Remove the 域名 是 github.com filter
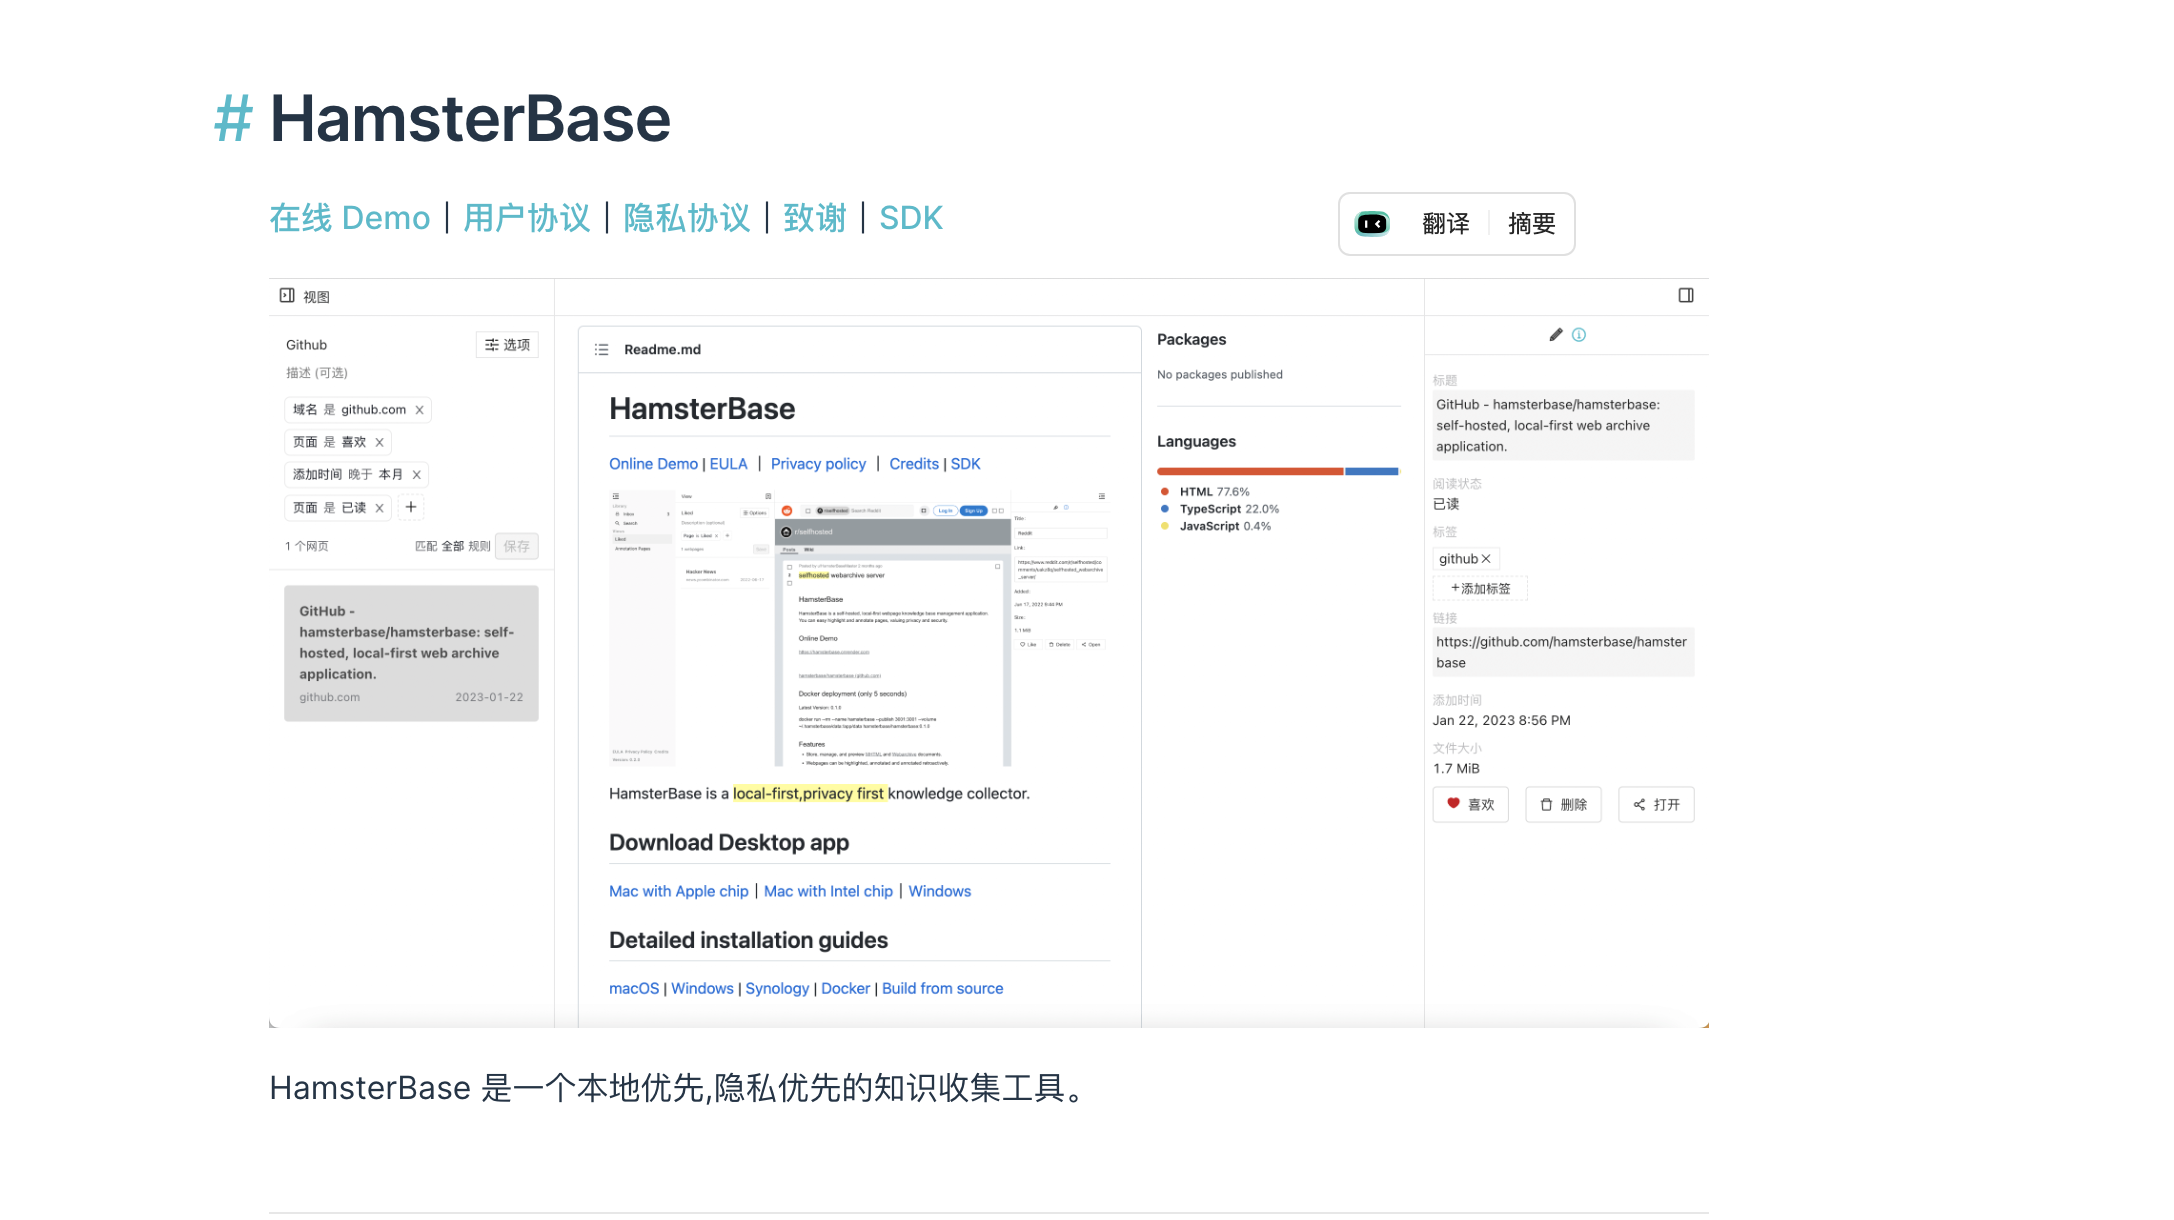This screenshot has height=1220, width=2174. click(x=420, y=410)
